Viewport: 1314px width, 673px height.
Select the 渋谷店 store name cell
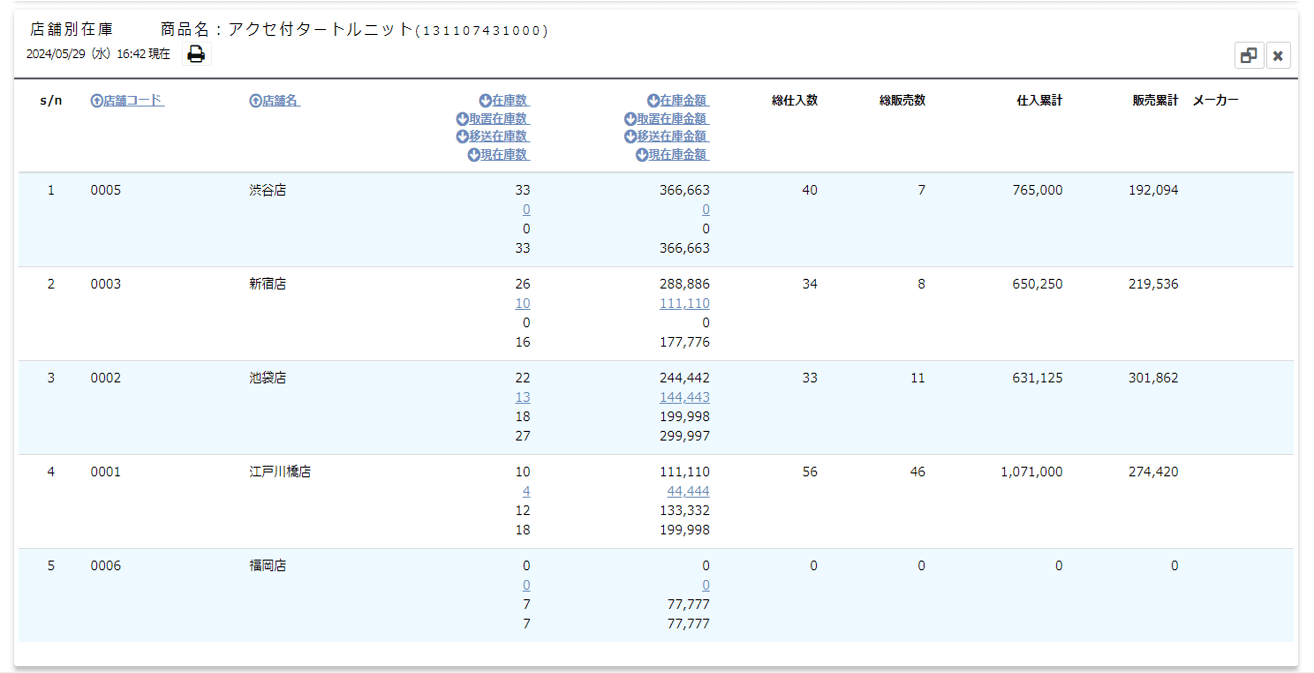pyautogui.click(x=268, y=190)
